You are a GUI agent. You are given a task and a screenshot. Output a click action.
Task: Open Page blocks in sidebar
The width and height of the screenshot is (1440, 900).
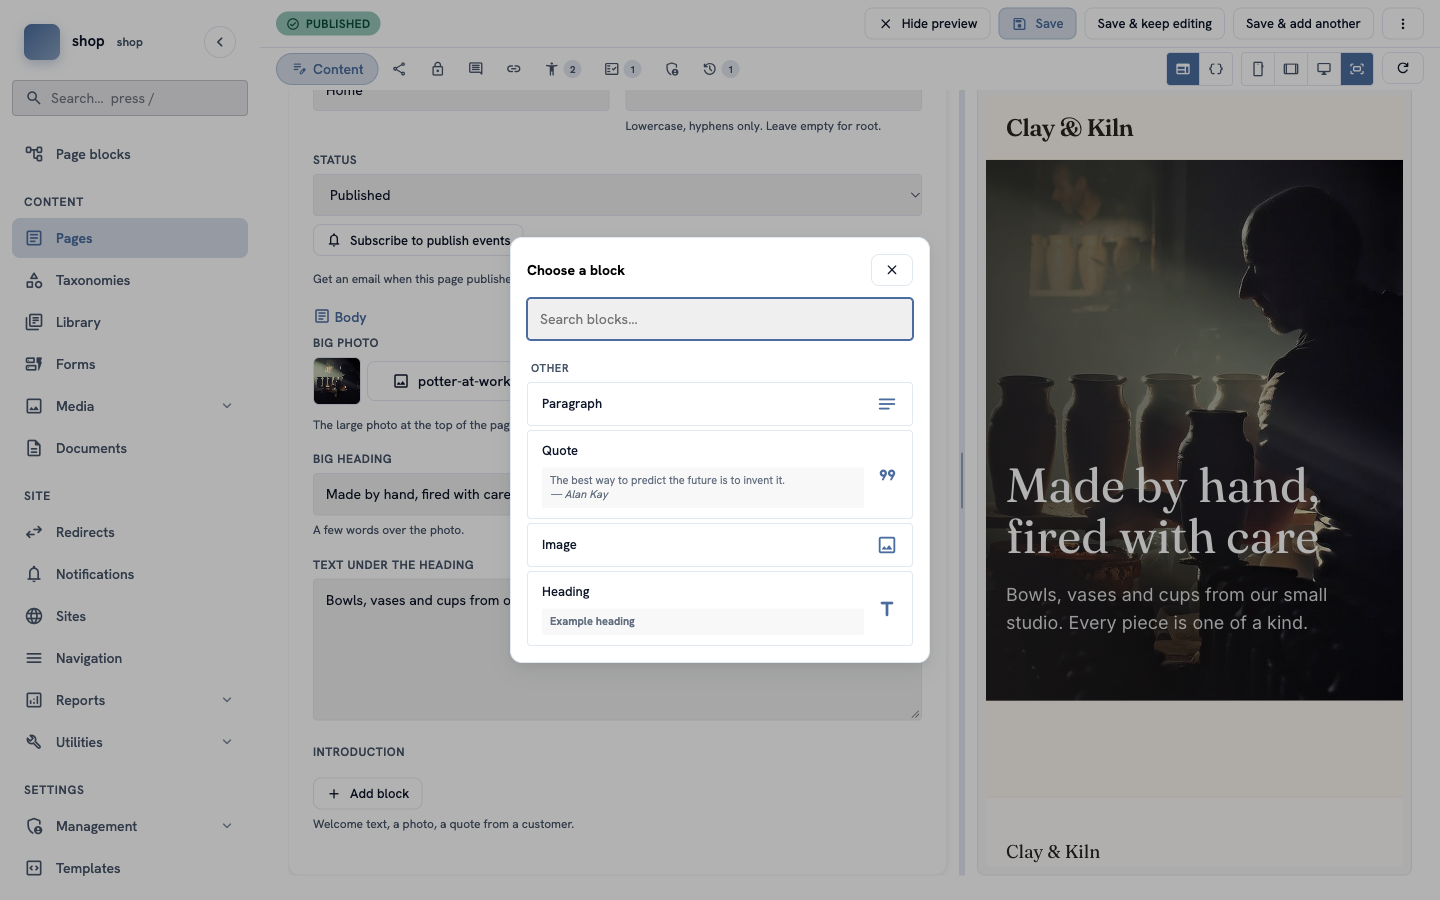pyautogui.click(x=130, y=154)
